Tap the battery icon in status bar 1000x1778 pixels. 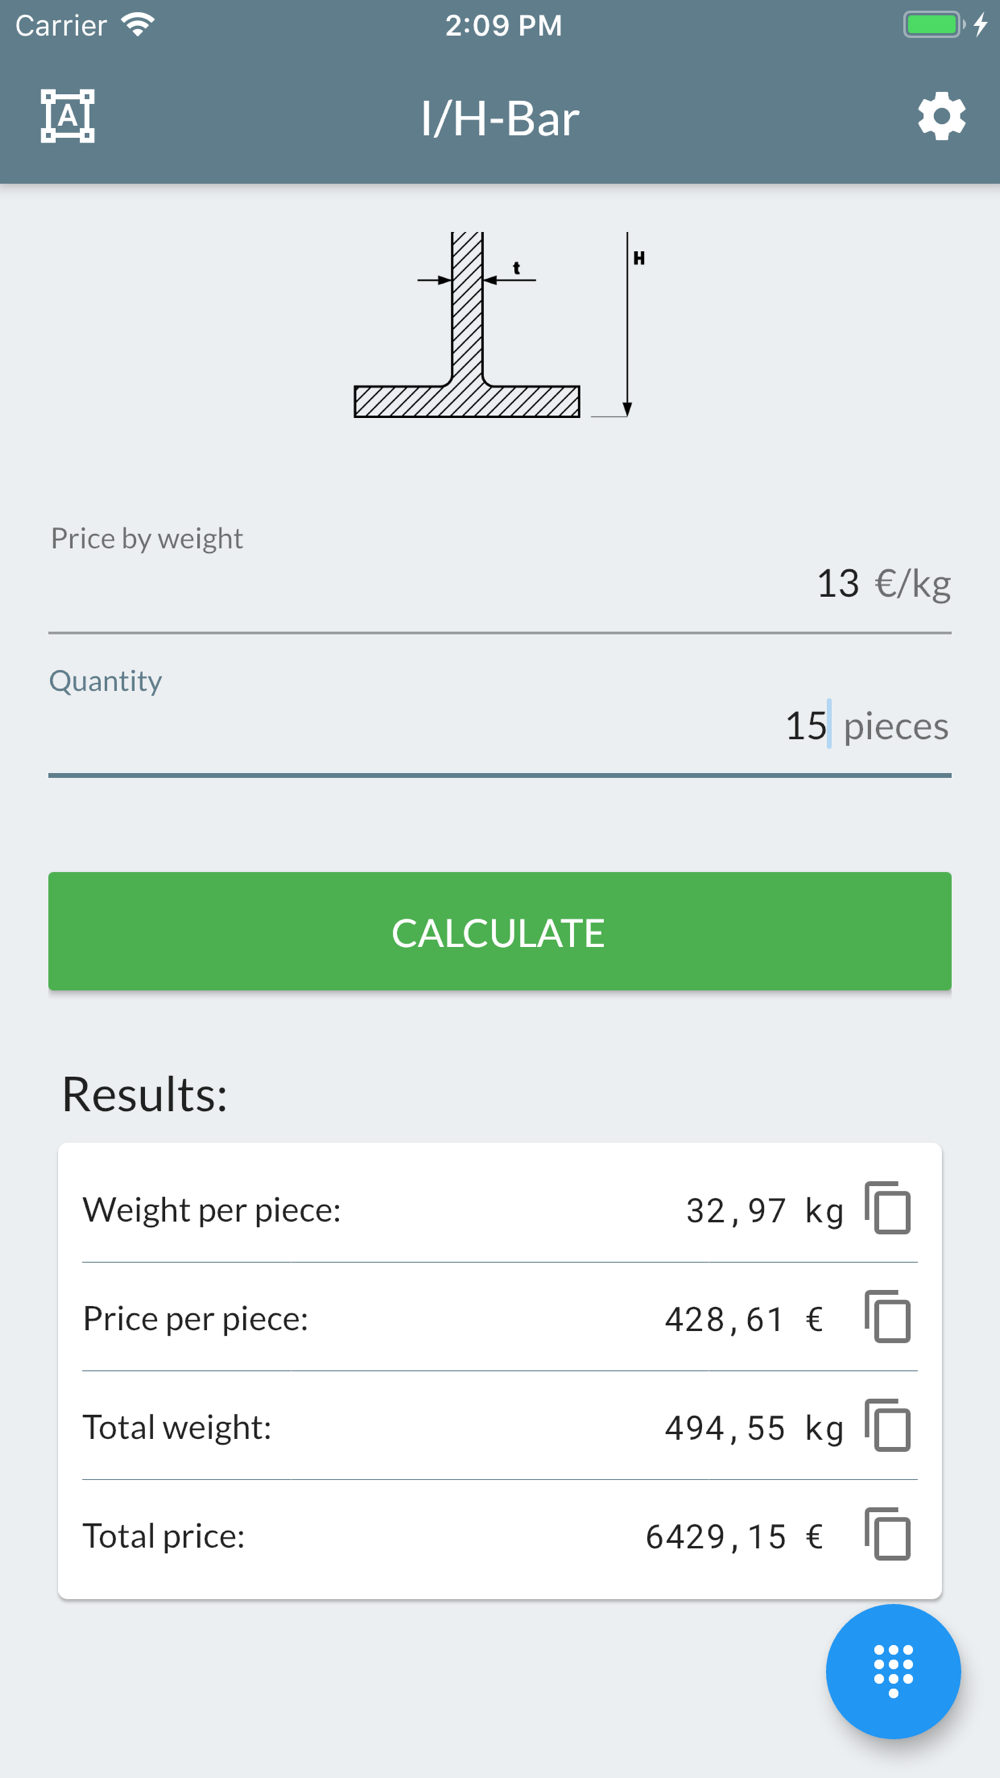(x=935, y=25)
